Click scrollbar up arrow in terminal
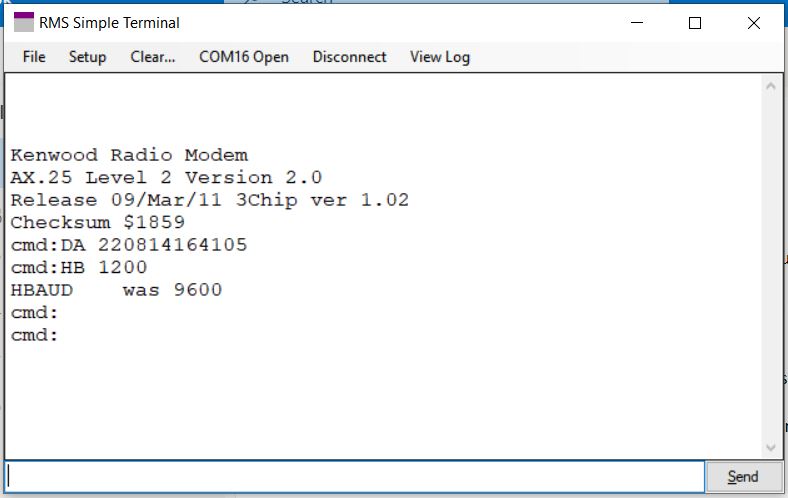788x498 pixels. click(x=770, y=86)
